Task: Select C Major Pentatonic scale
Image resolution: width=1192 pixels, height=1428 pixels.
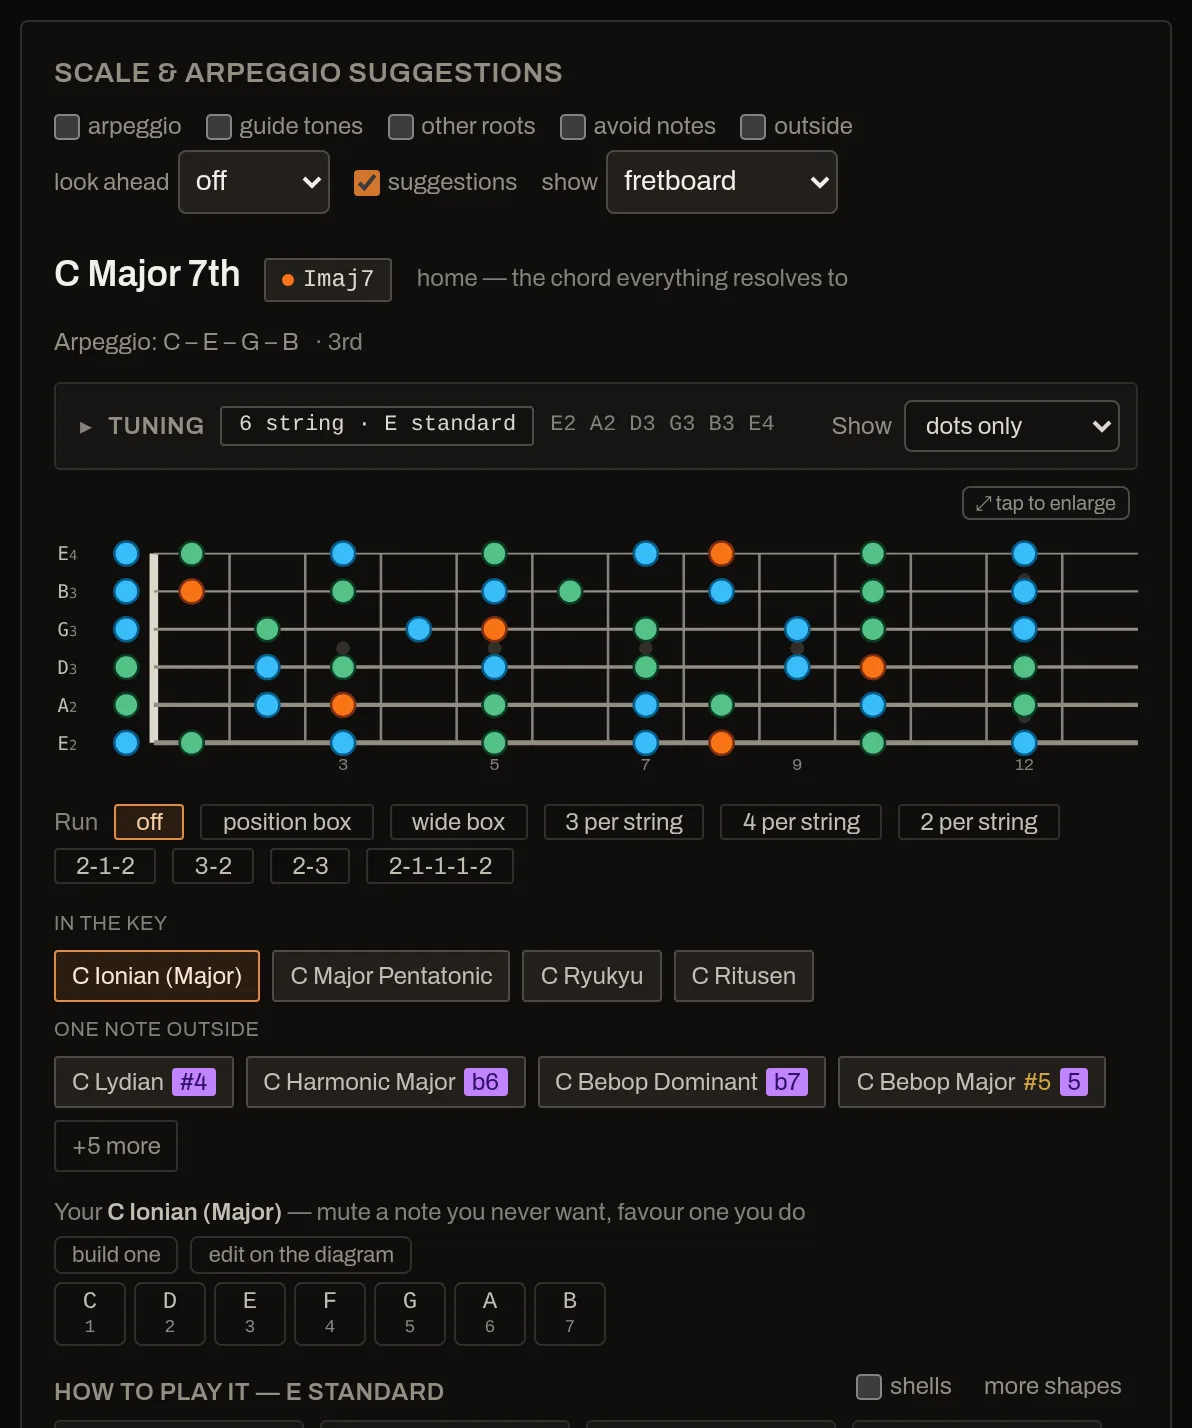Action: pyautogui.click(x=391, y=976)
